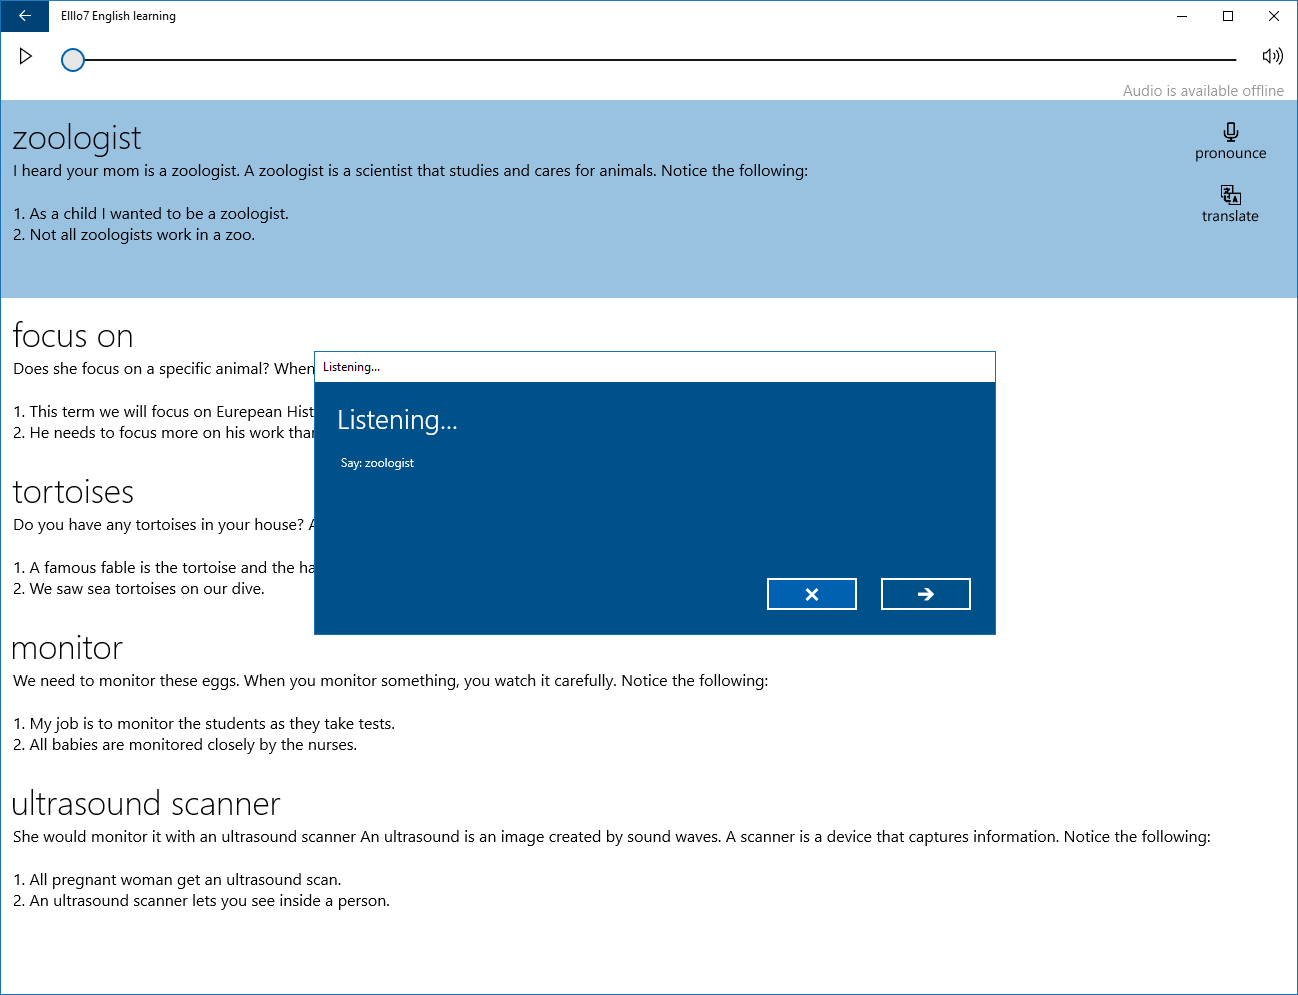The image size is (1298, 995).
Task: Select the zoologist word heading
Action: pos(77,138)
